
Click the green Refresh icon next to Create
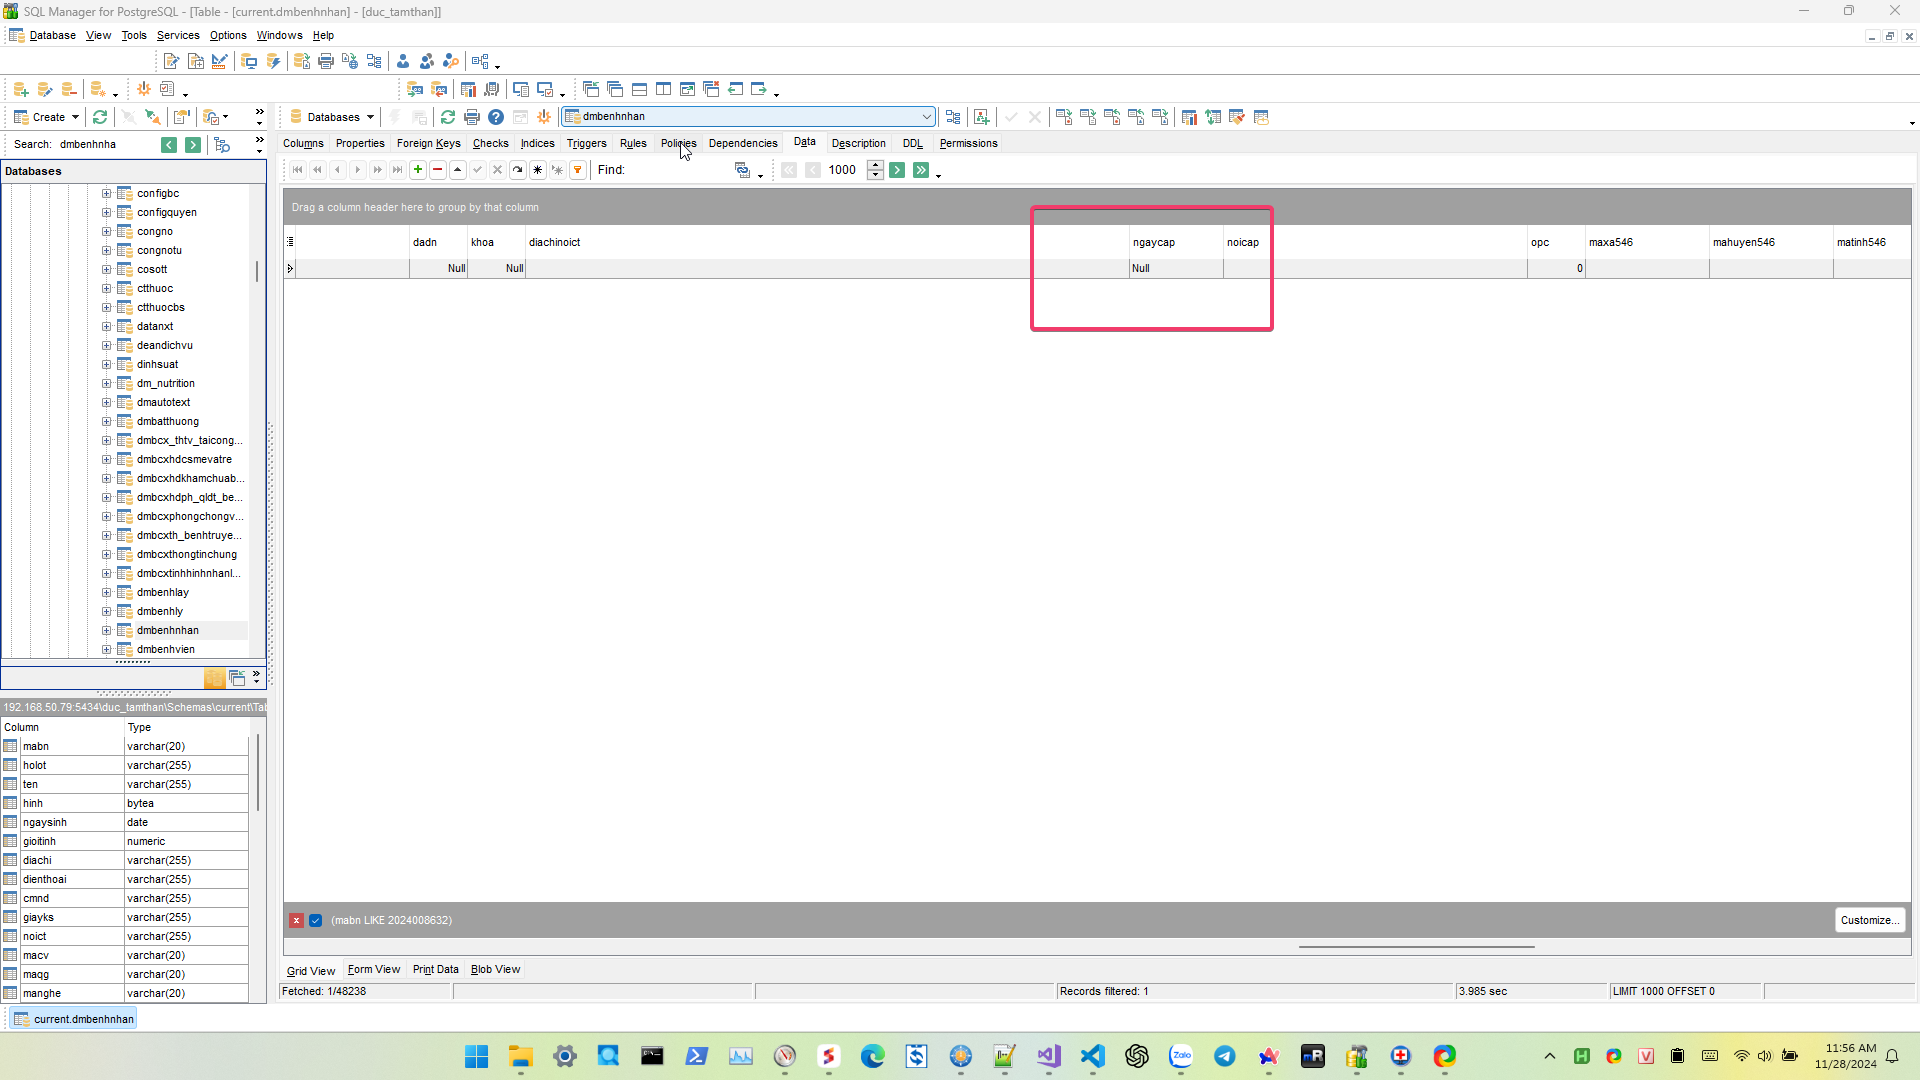[x=100, y=117]
